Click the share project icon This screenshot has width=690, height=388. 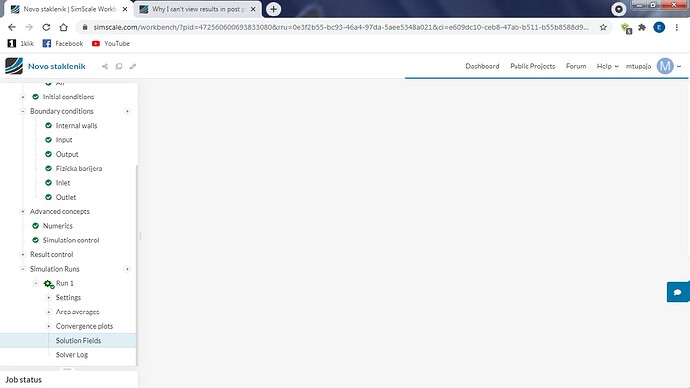pyautogui.click(x=105, y=66)
